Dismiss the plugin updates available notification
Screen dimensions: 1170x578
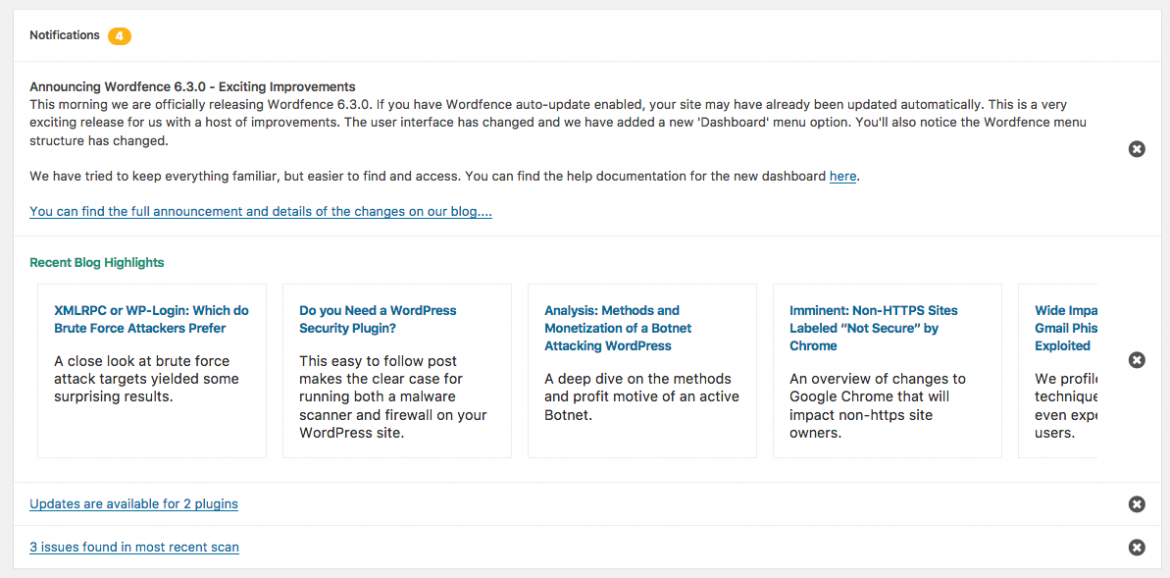tap(1136, 504)
